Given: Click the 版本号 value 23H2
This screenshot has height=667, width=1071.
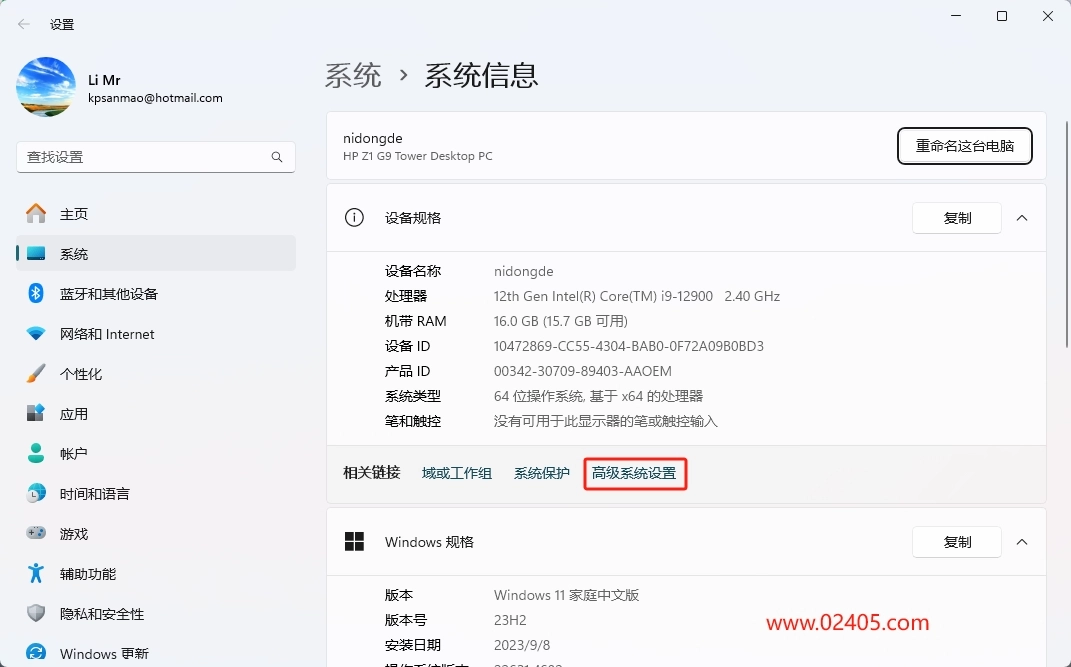Looking at the screenshot, I should coord(510,621).
